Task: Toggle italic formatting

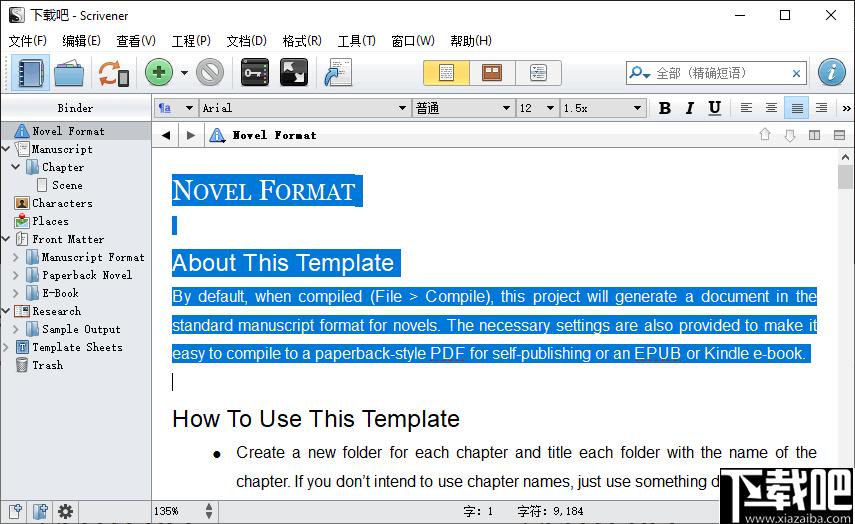Action: coord(690,108)
